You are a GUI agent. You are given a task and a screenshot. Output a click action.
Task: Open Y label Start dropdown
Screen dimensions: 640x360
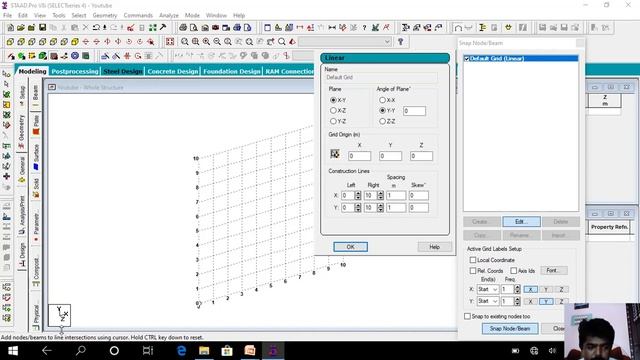[488, 302]
